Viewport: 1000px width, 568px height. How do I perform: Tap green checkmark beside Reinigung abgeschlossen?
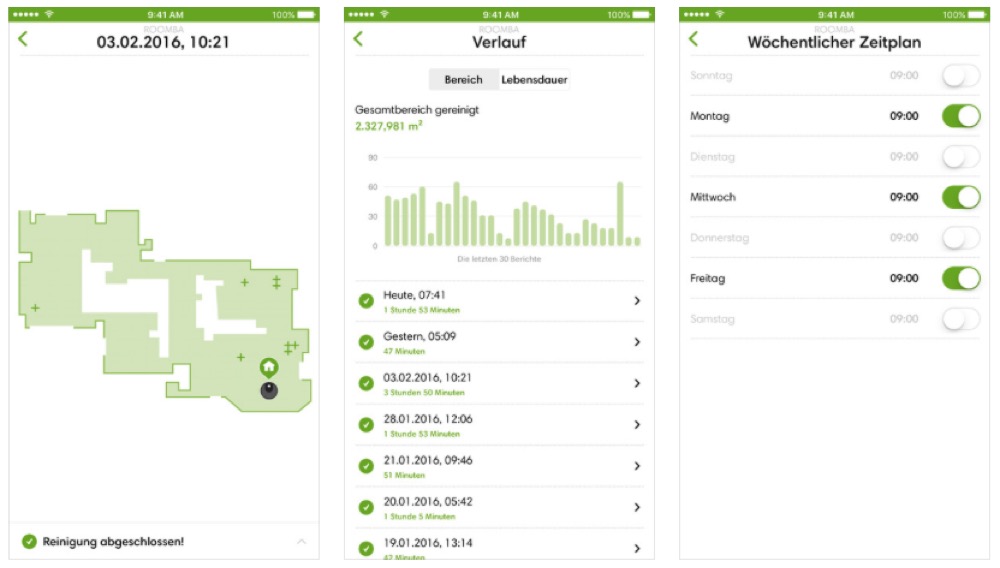[x=30, y=541]
